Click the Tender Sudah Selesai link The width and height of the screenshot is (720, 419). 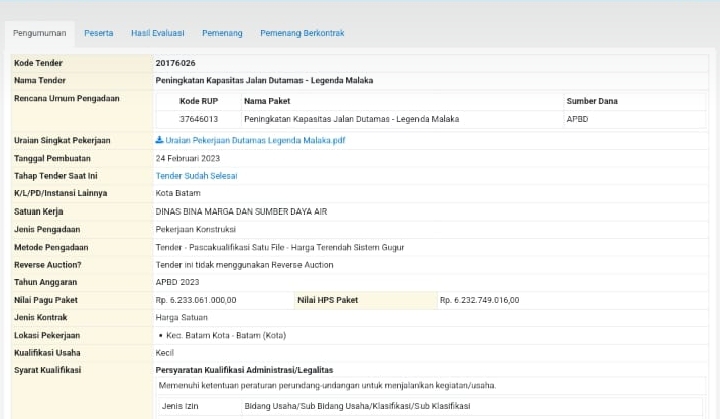point(196,176)
